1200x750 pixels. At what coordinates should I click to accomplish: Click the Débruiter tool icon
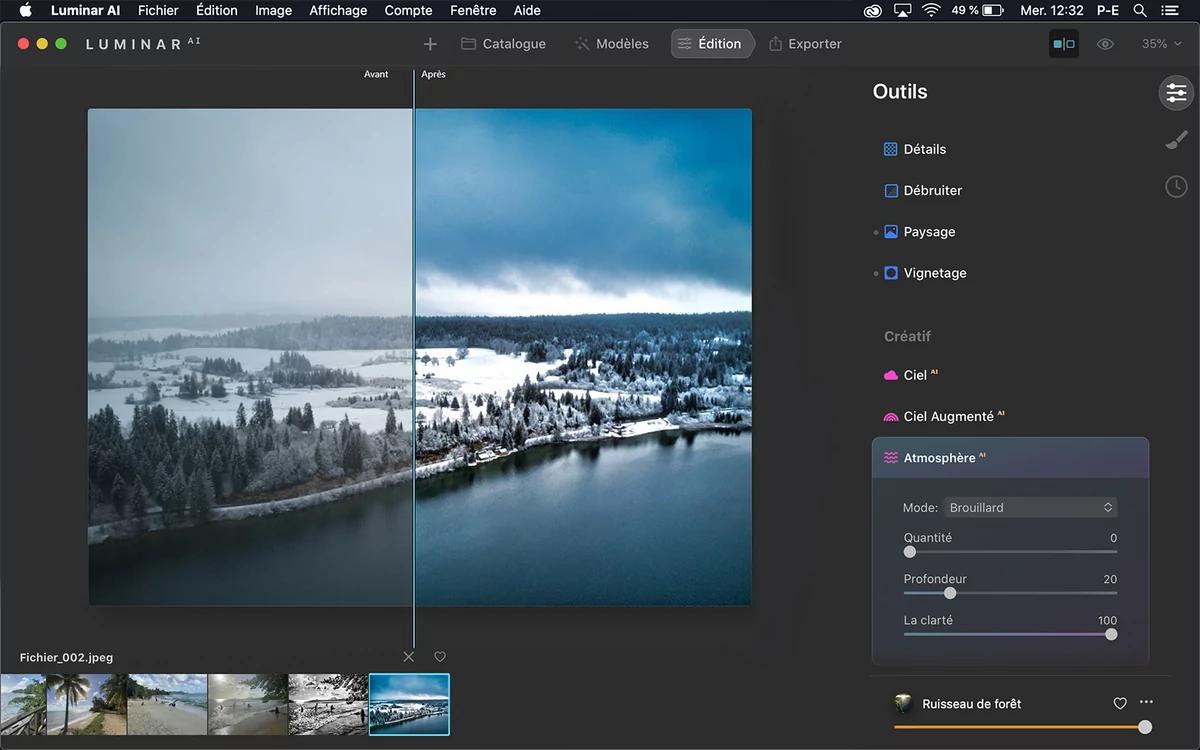tap(891, 190)
